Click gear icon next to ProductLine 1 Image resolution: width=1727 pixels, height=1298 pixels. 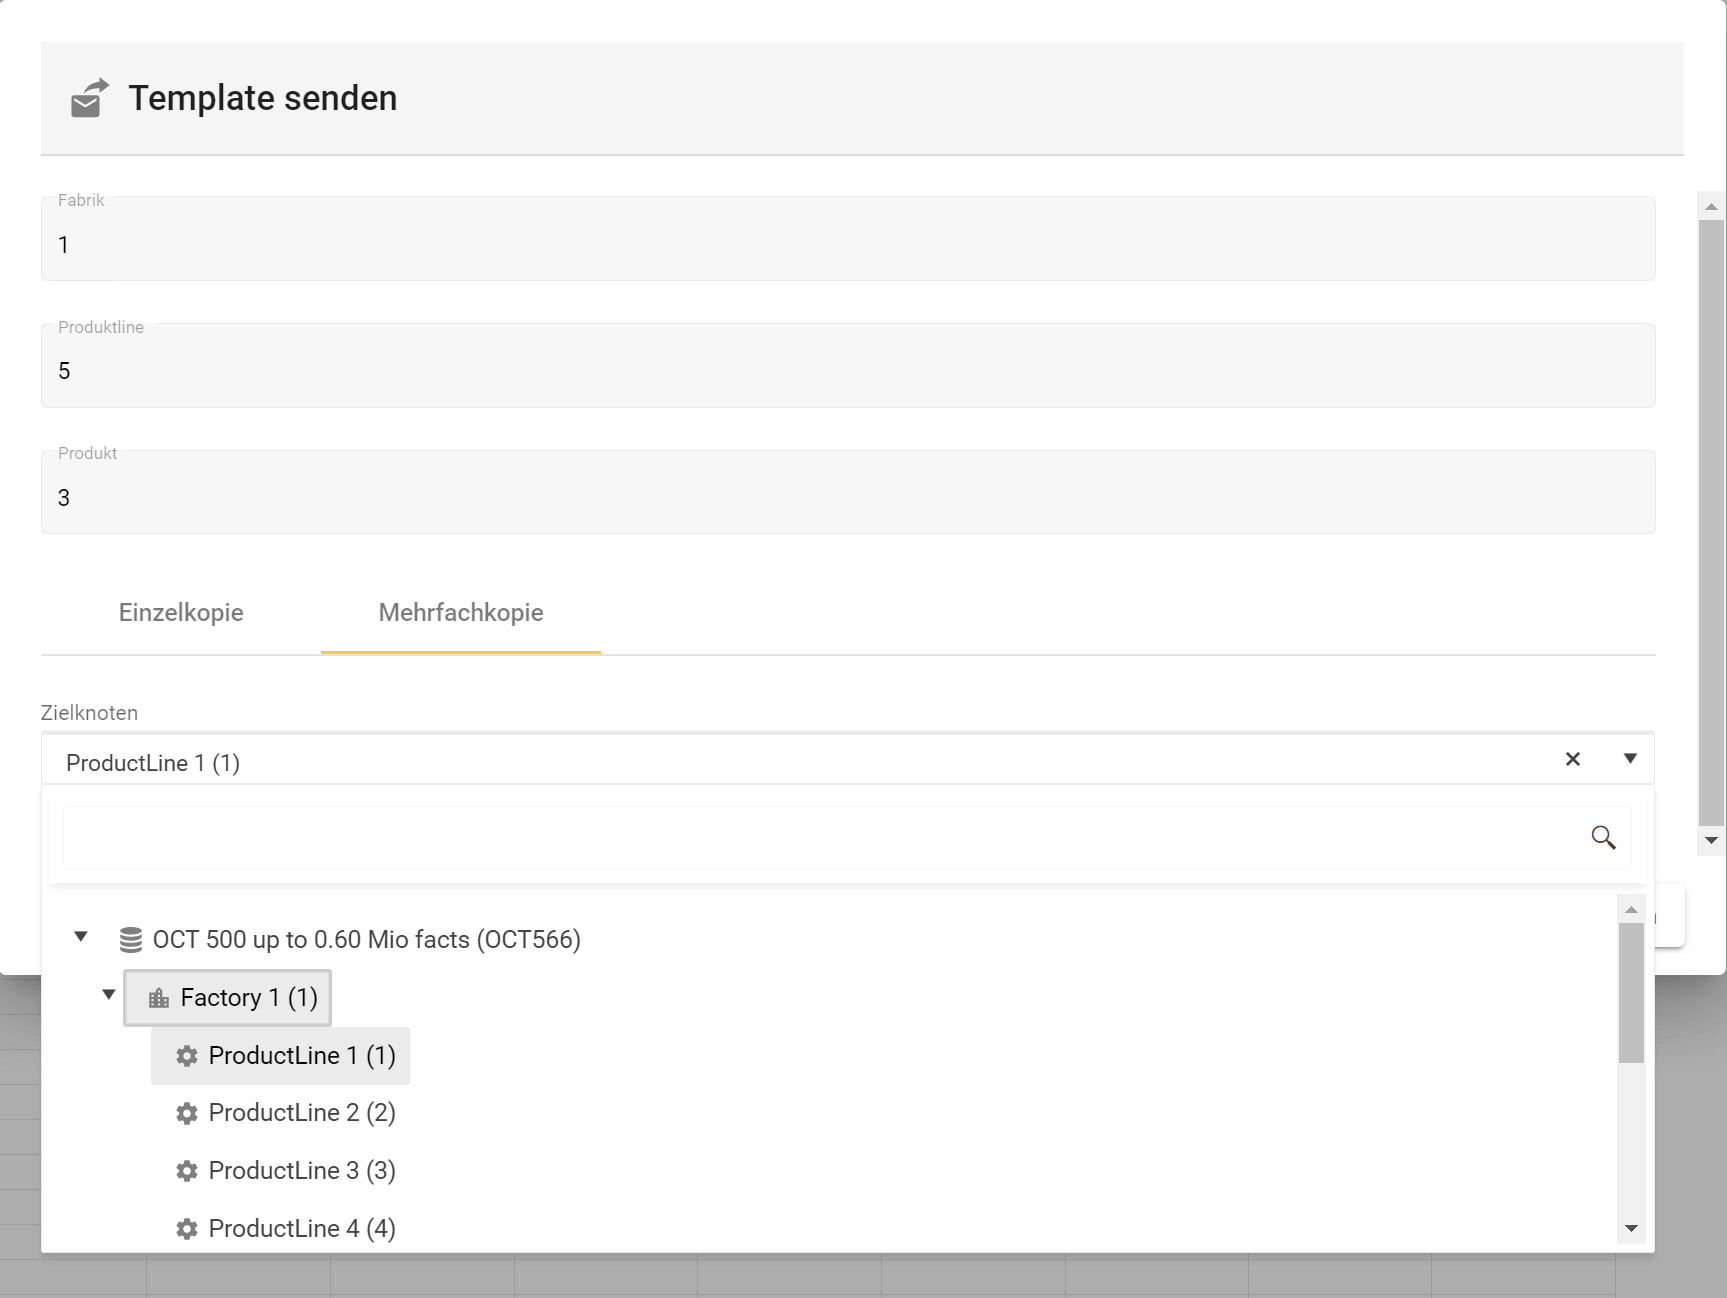187,1056
